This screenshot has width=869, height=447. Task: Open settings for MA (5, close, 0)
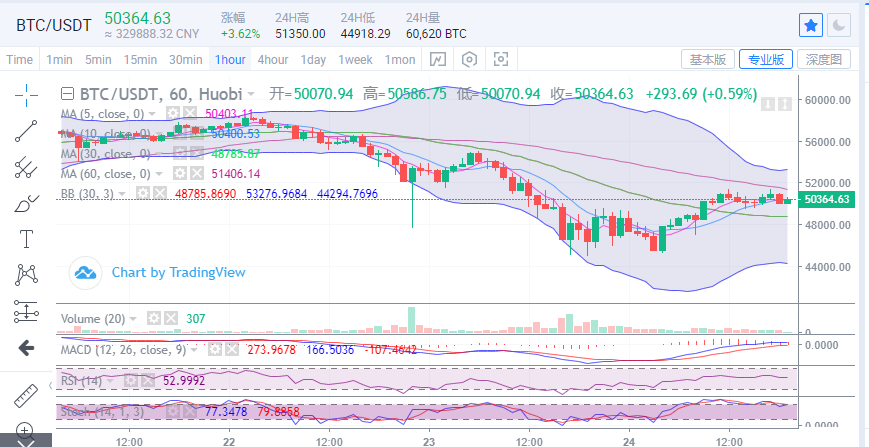coord(173,114)
